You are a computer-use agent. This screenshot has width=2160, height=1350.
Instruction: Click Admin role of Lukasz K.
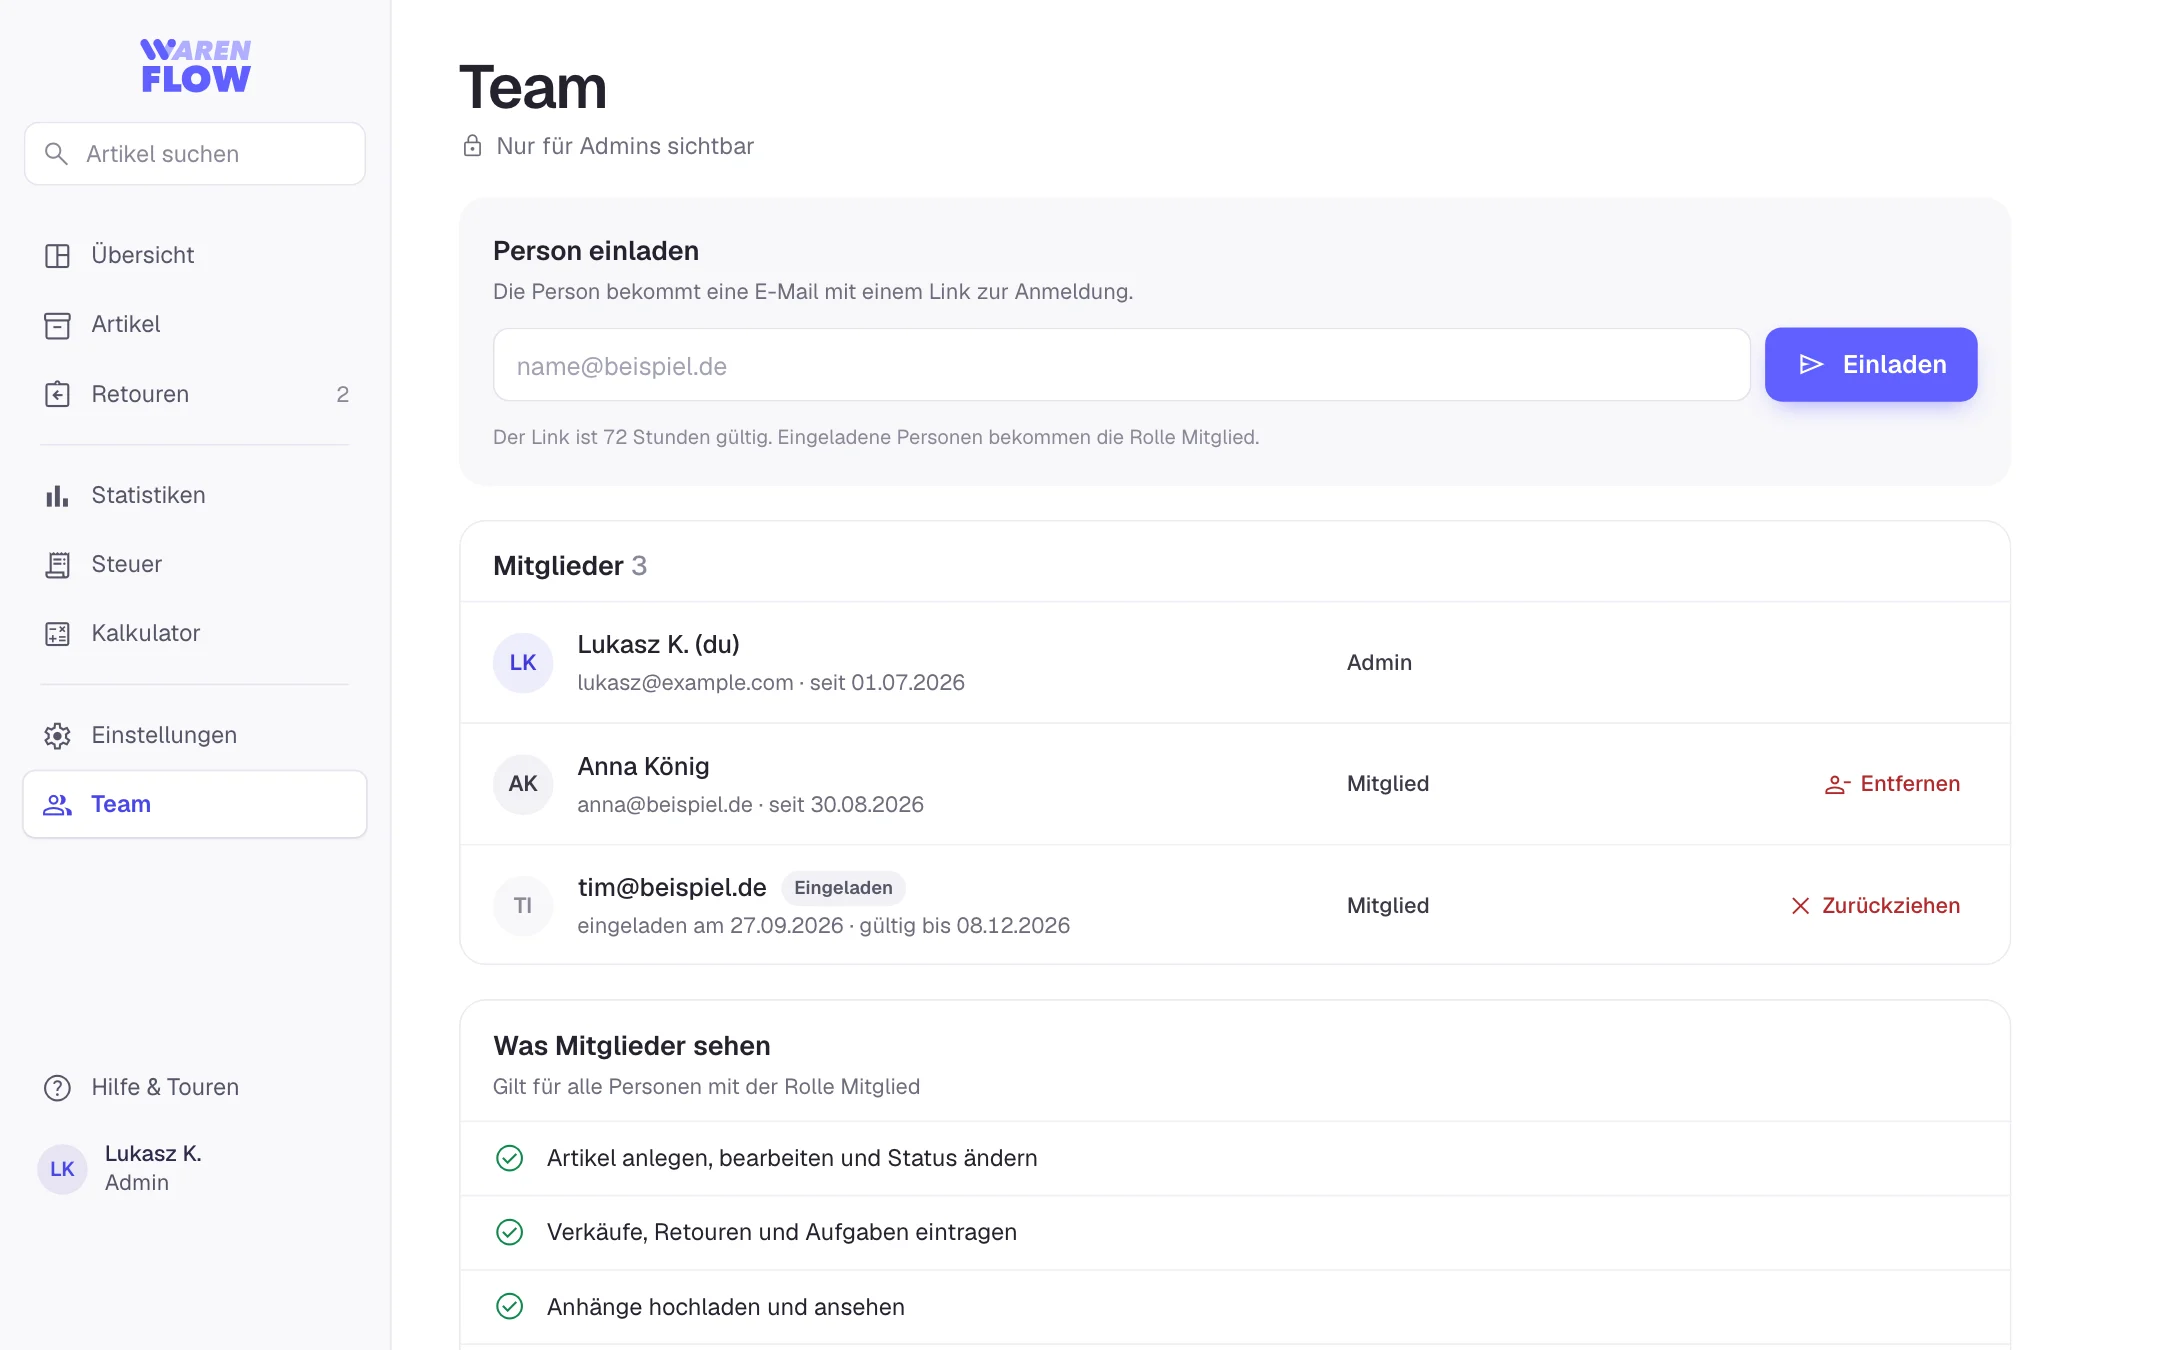point(1379,663)
